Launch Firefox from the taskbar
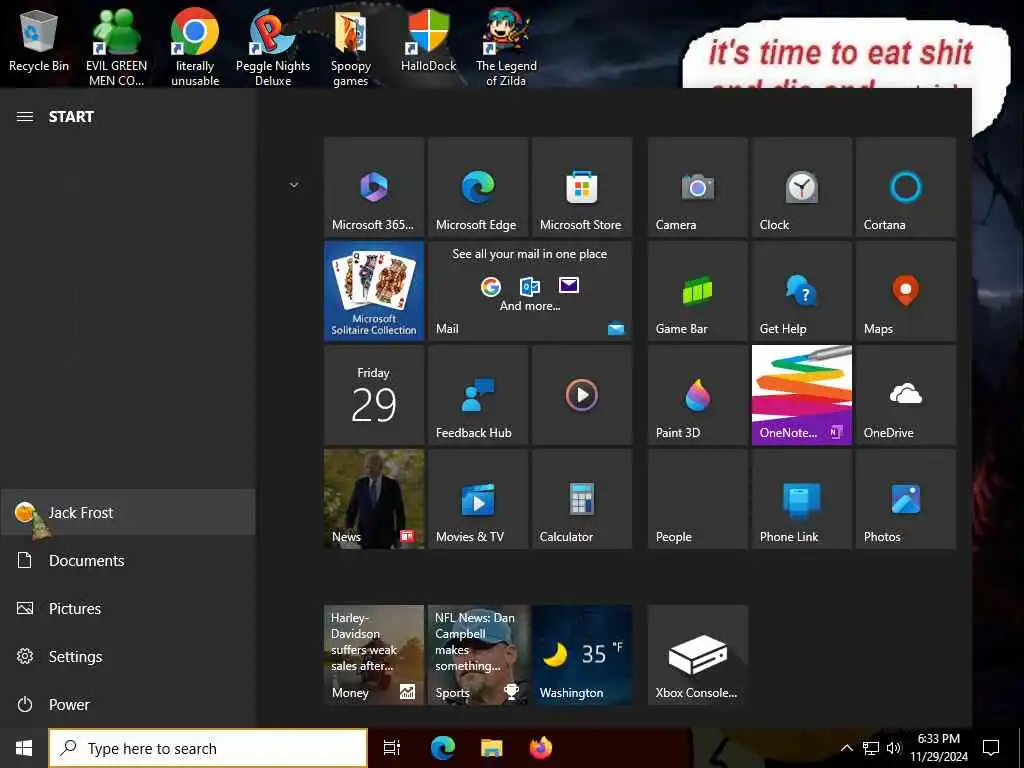This screenshot has height=768, width=1024. (541, 748)
